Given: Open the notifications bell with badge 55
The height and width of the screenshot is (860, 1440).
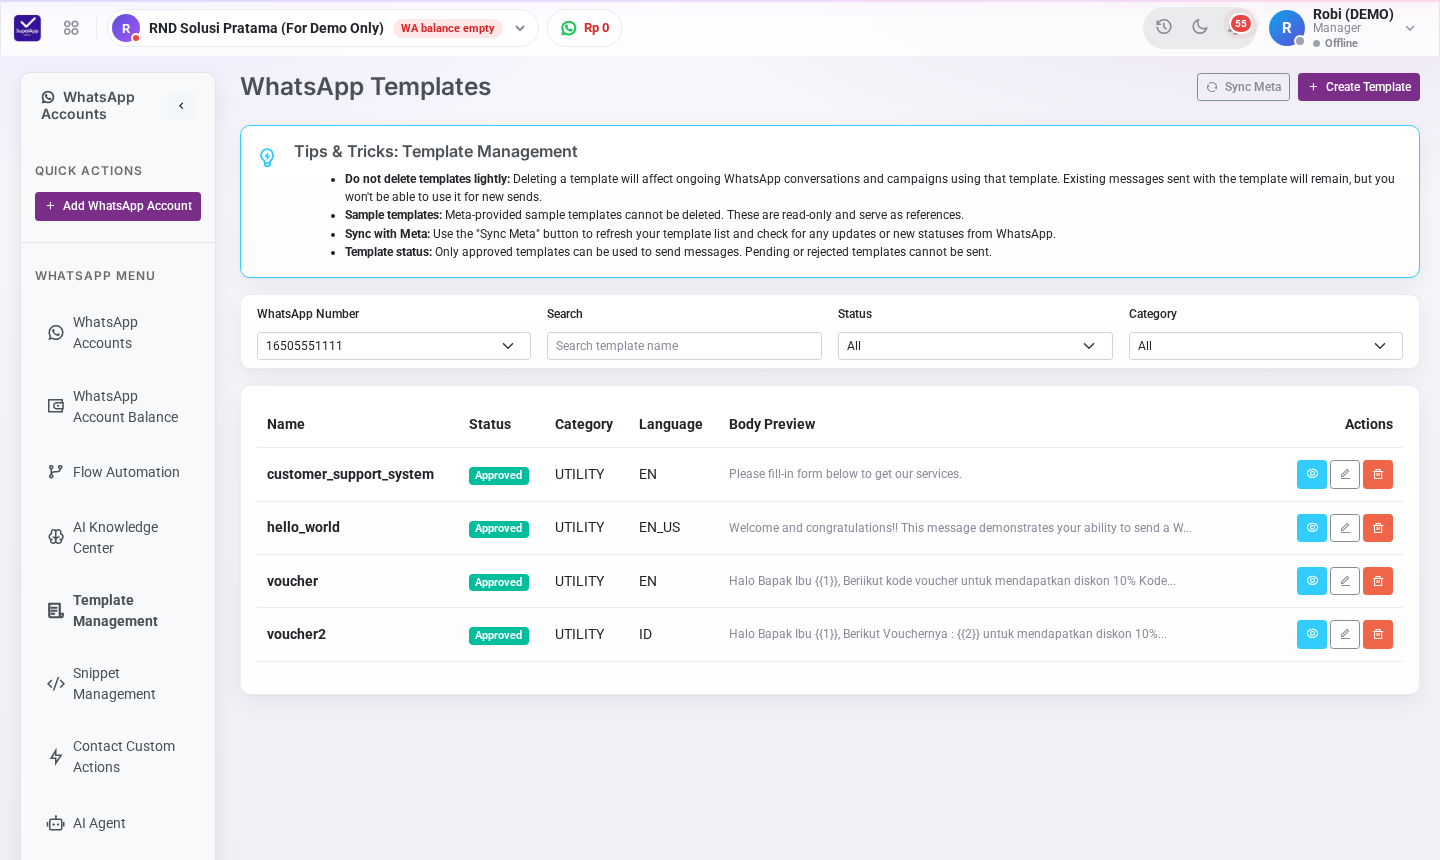Looking at the screenshot, I should [x=1236, y=27].
